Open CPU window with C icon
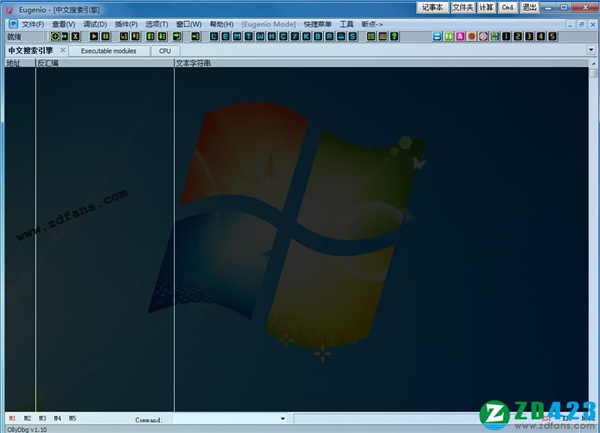The height and width of the screenshot is (433, 600). pyautogui.click(x=283, y=36)
